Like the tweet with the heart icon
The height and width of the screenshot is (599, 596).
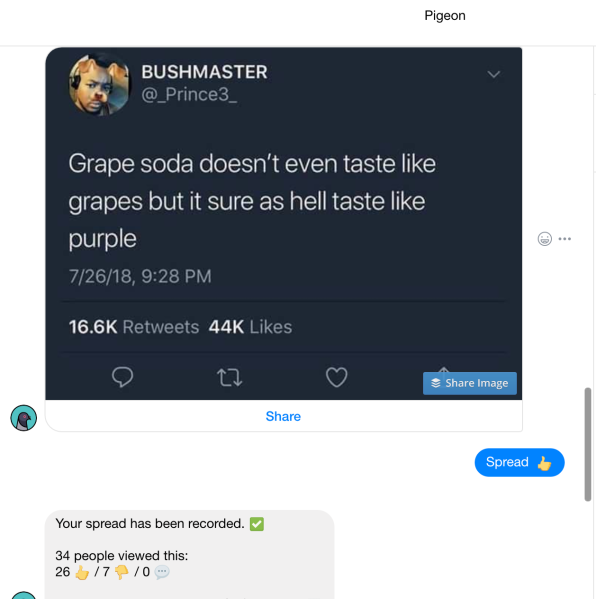pyautogui.click(x=337, y=377)
